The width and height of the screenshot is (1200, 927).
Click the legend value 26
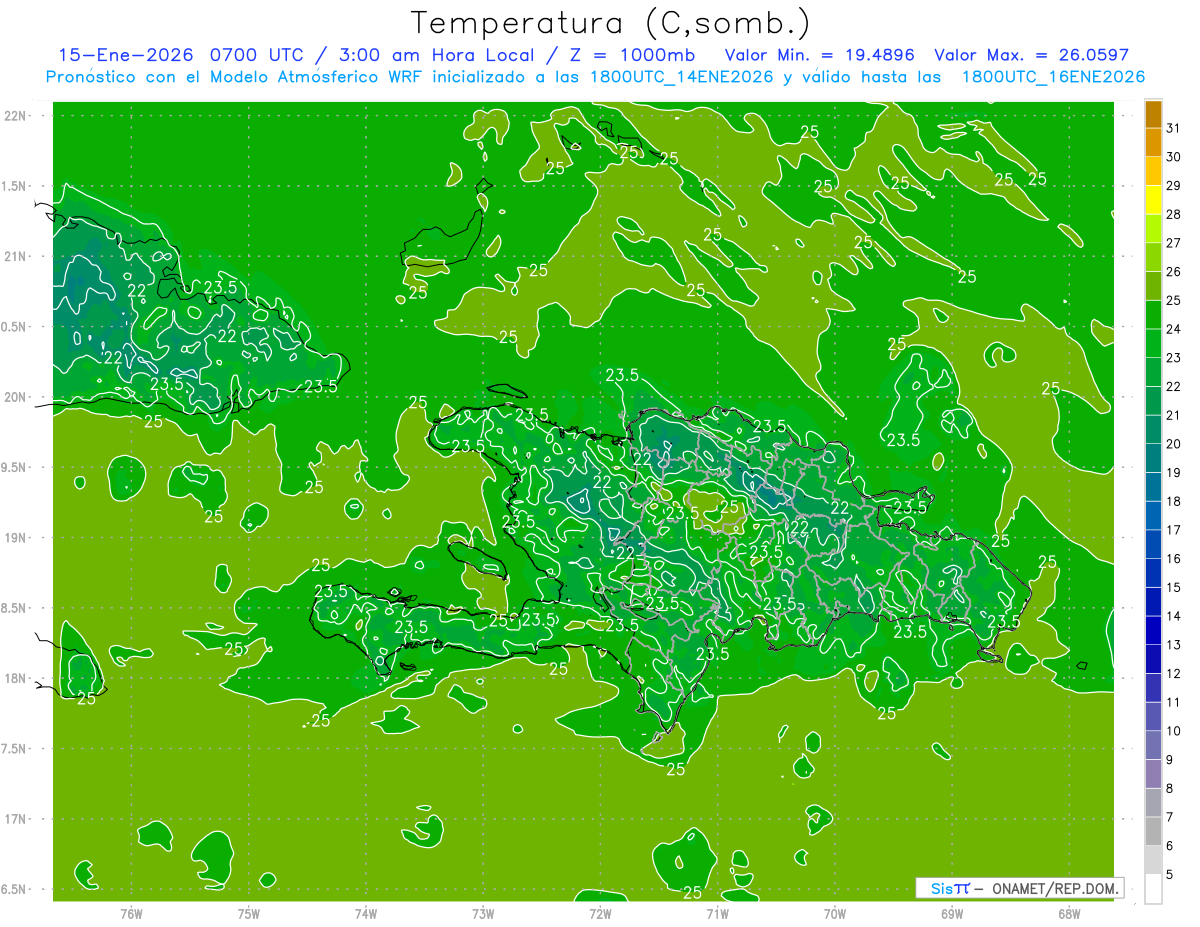[x=1173, y=272]
